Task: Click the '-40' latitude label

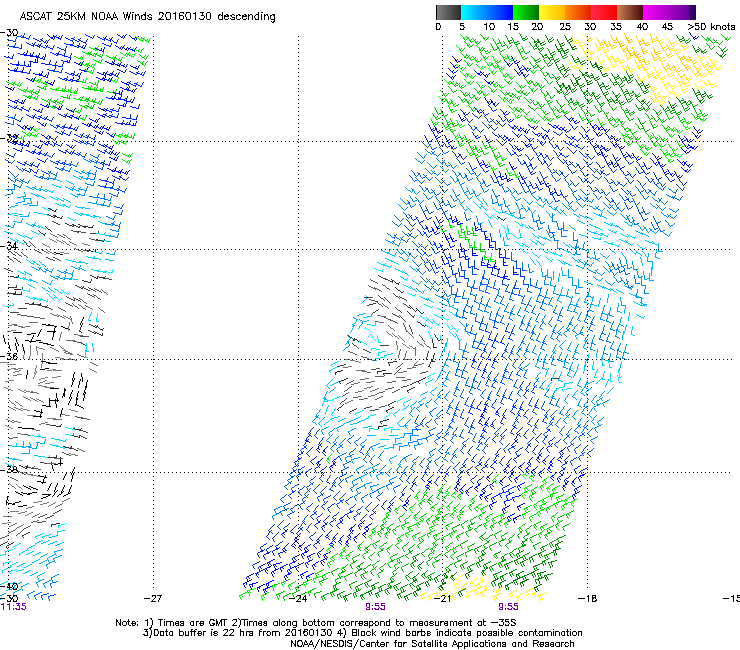Action: [x=10, y=587]
